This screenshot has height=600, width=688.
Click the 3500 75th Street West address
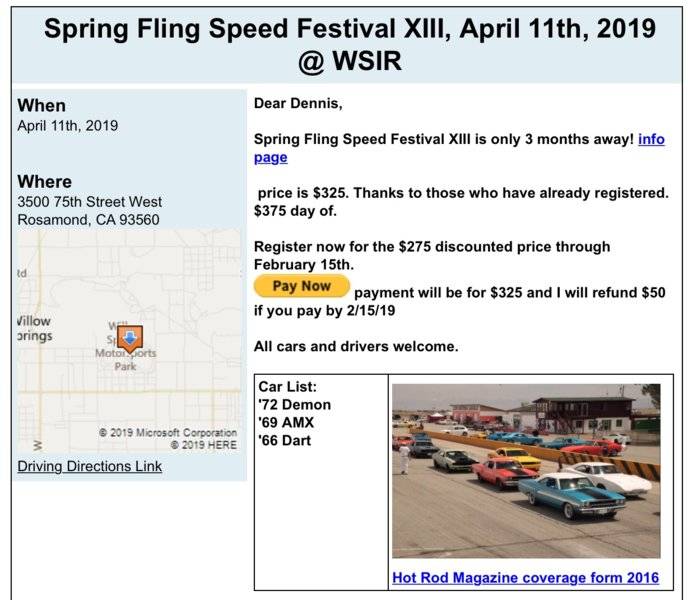click(x=90, y=202)
